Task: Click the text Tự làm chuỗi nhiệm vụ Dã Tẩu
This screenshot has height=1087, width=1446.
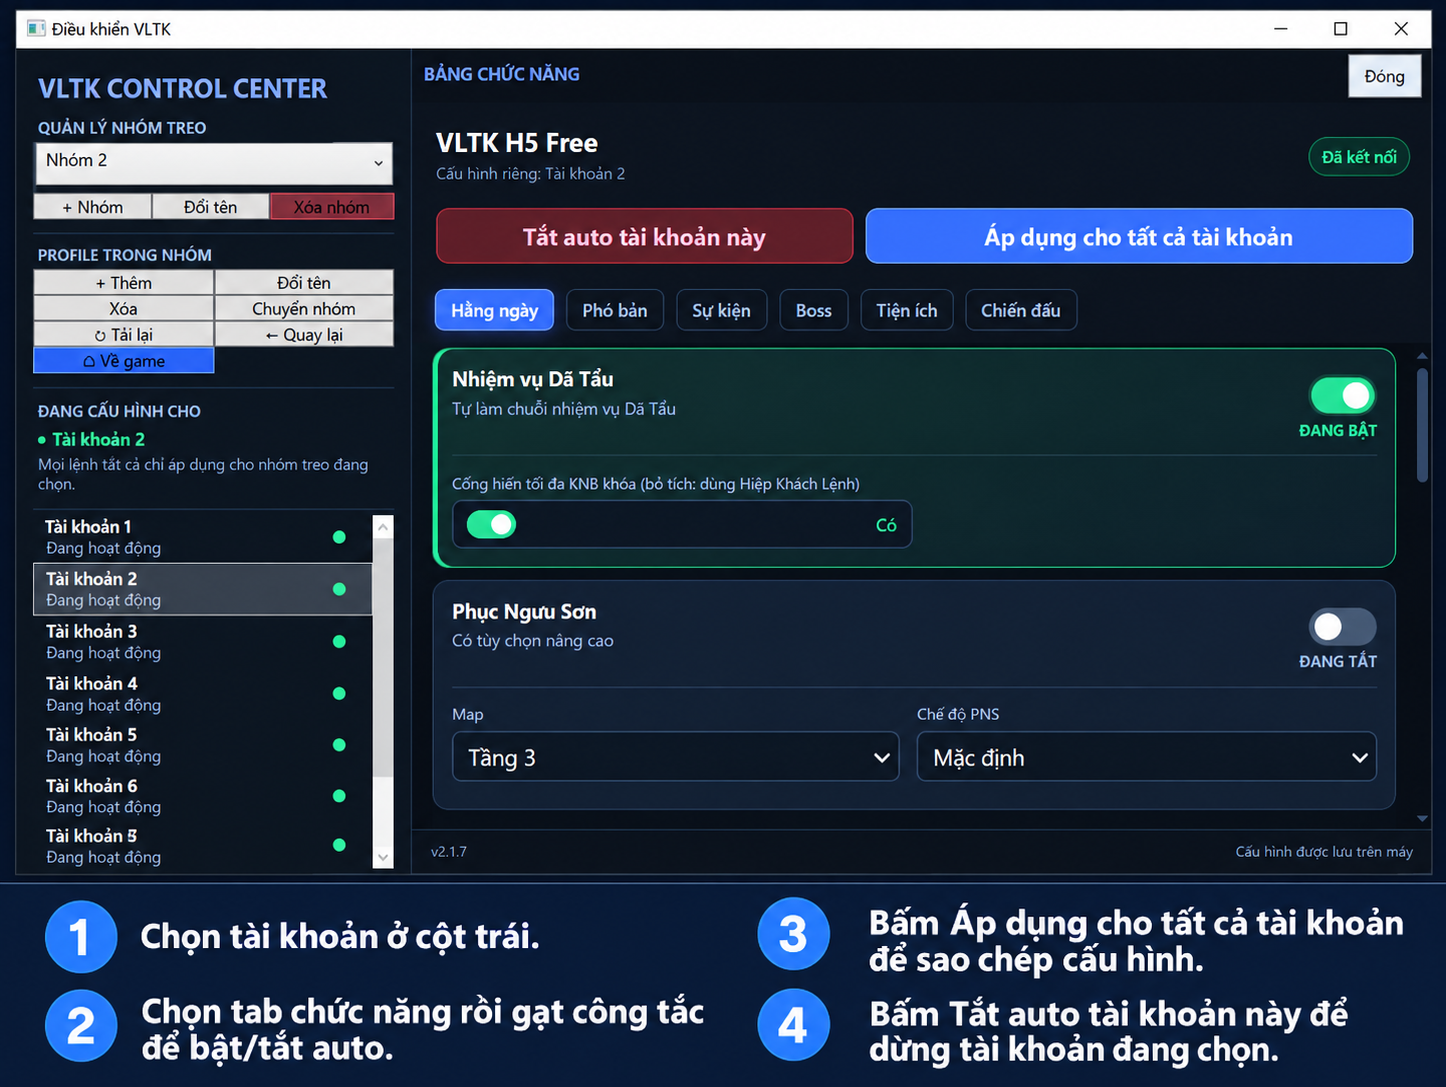Action: point(564,409)
